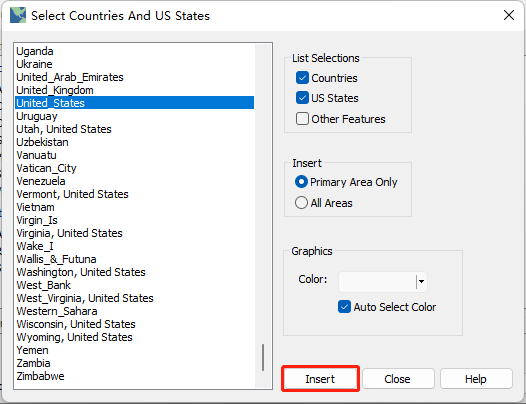
Task: Choose the All Areas radio option
Action: point(301,203)
